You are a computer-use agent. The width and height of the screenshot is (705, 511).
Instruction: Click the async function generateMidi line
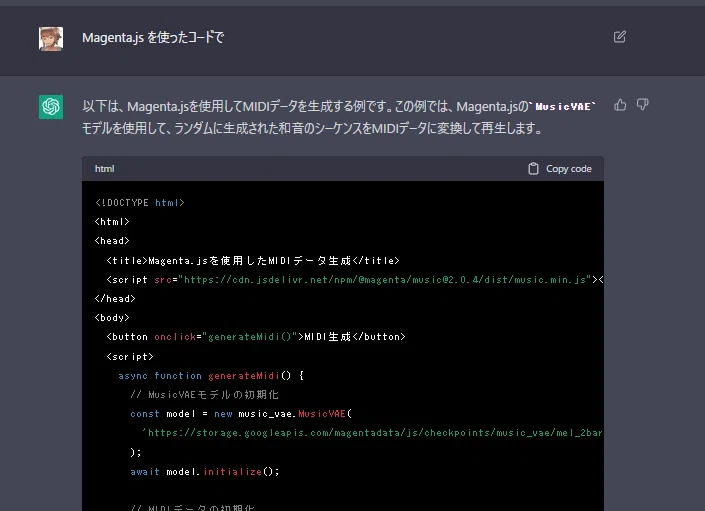211,376
